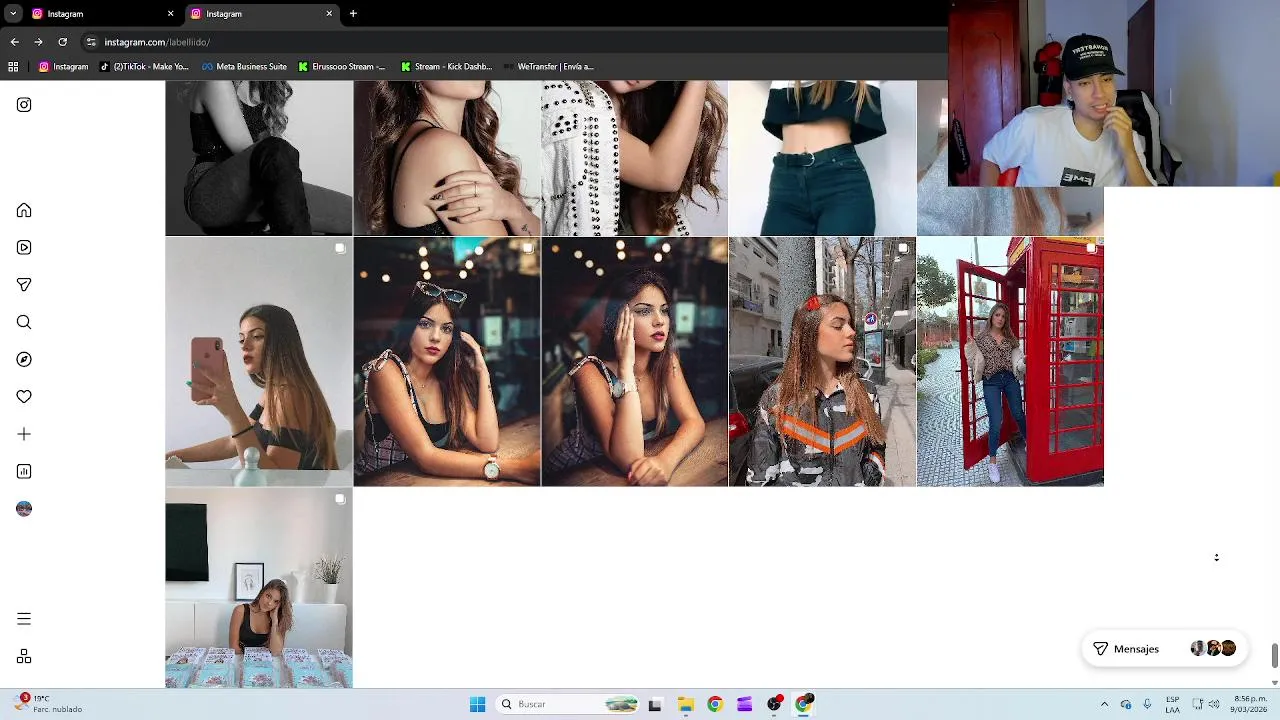Open a new browser tab
This screenshot has height=720, width=1280.
pos(353,14)
